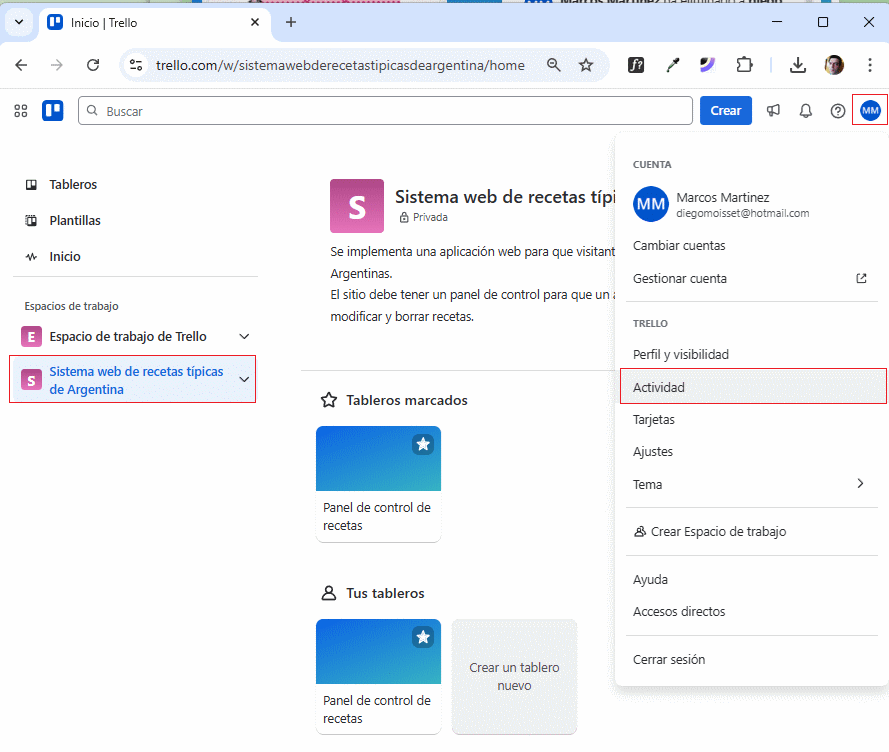
Task: Unstar Panel de control board under Tableros marcados
Action: pos(423,445)
